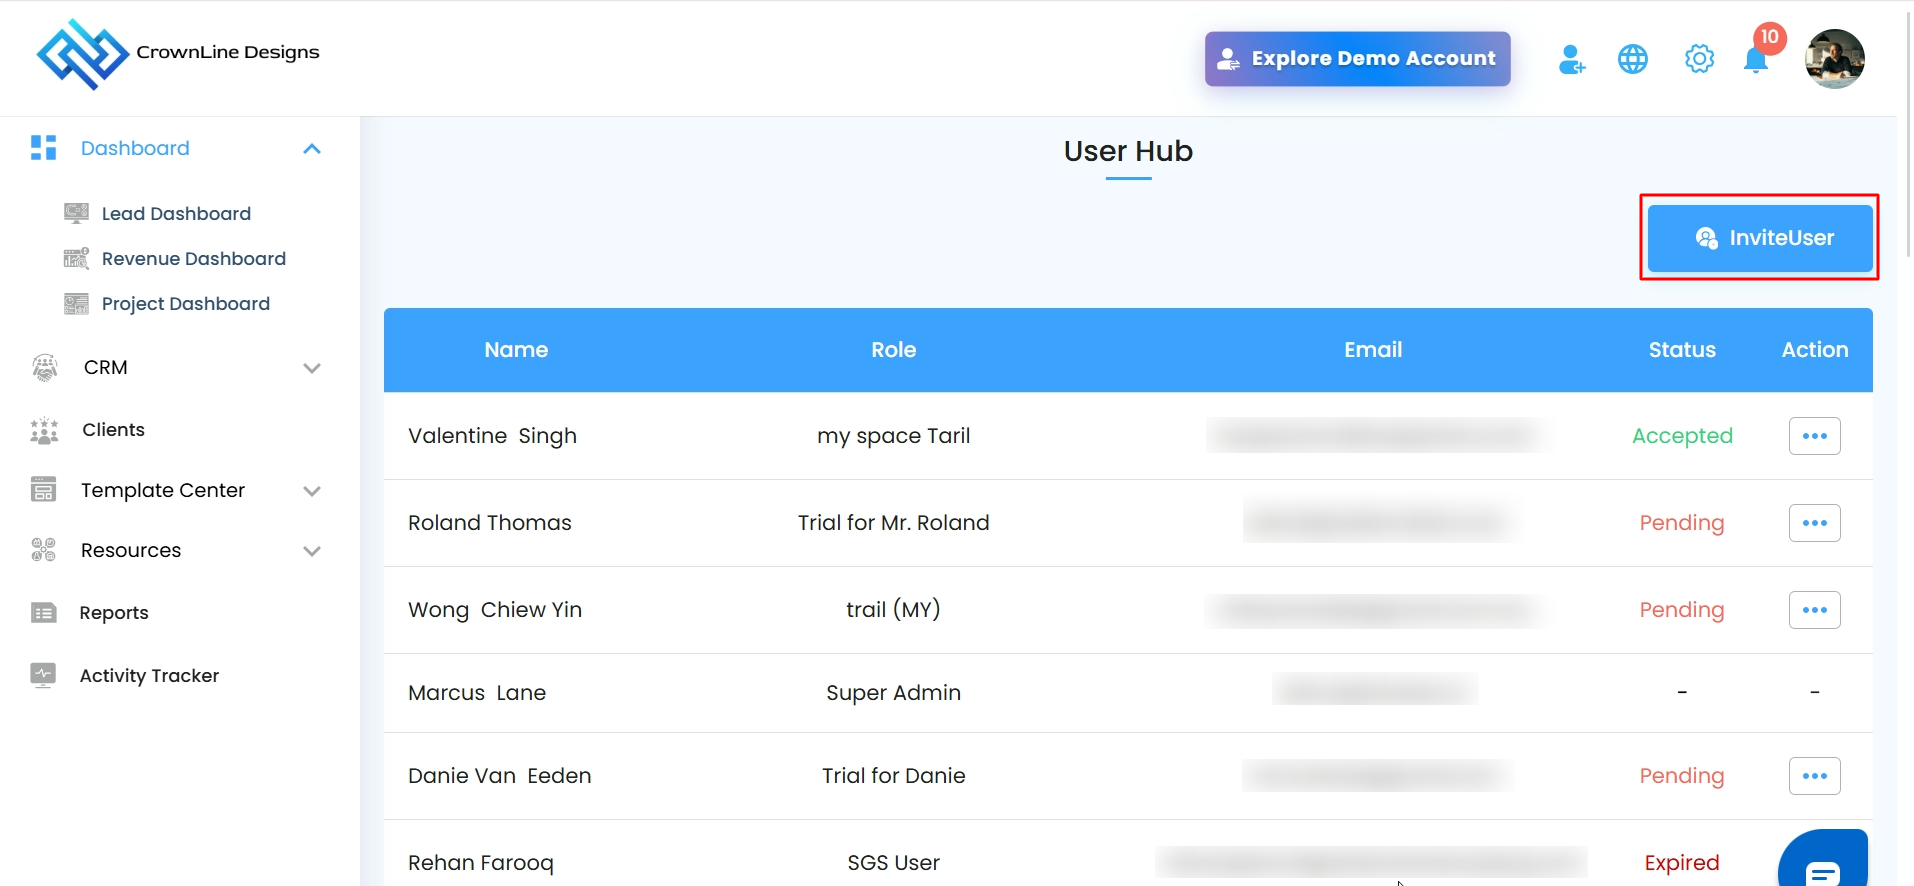The height and width of the screenshot is (886, 1914).
Task: Click the Reports icon in sidebar
Action: pyautogui.click(x=44, y=612)
